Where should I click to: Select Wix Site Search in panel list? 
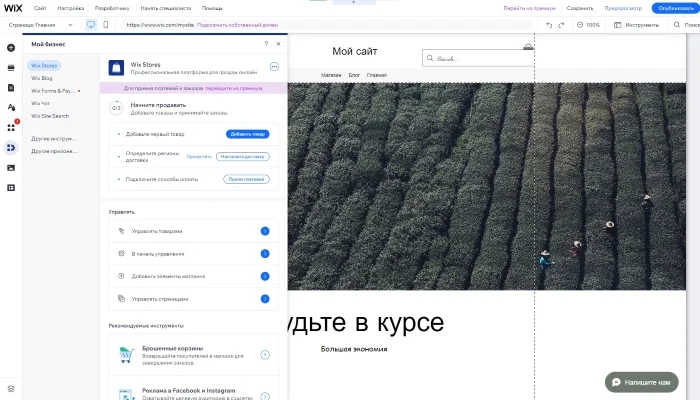(50, 116)
